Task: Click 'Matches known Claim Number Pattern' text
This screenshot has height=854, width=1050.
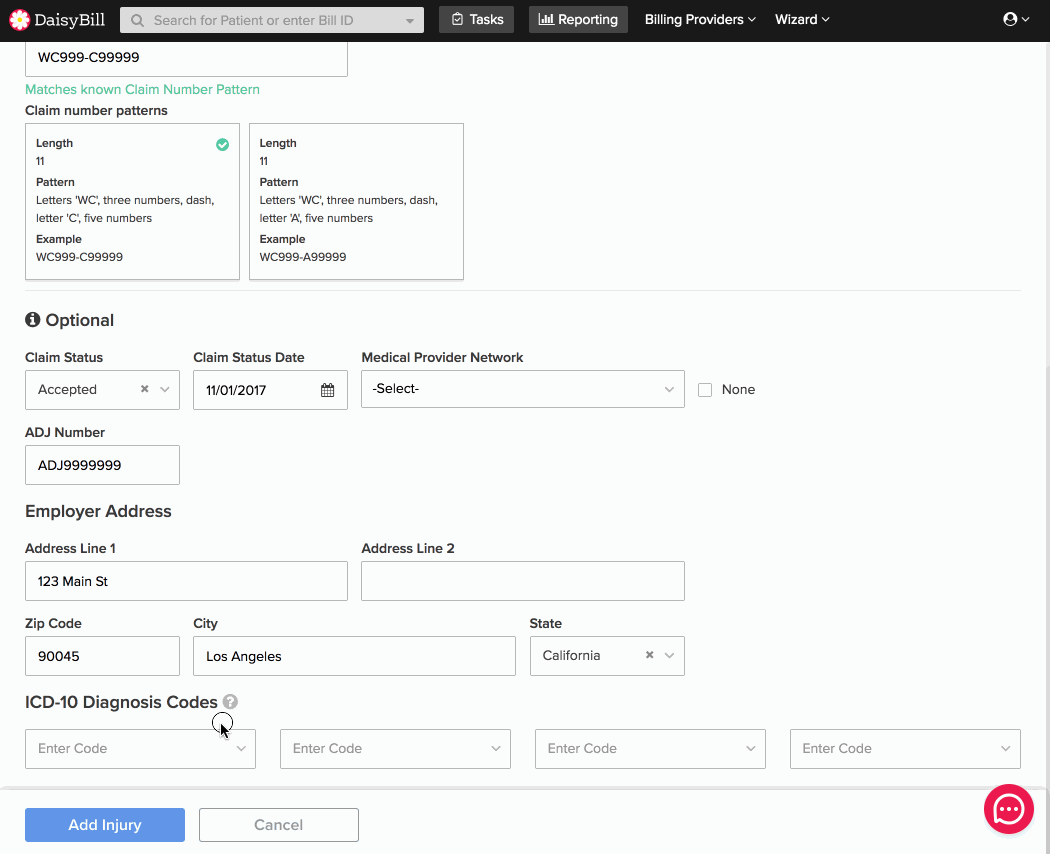Action: click(142, 89)
